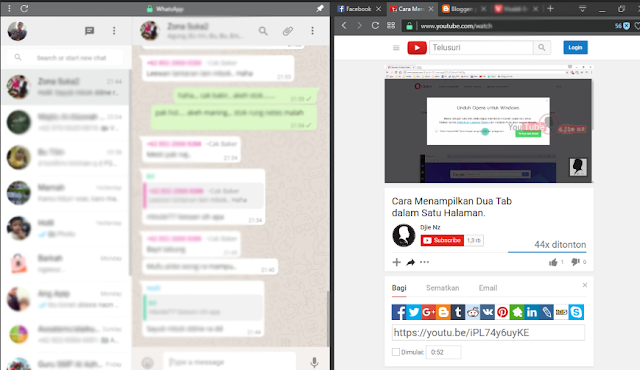Screen dimensions: 640x370
Task: Click the YouTube search magnifier button
Action: coord(542,48)
